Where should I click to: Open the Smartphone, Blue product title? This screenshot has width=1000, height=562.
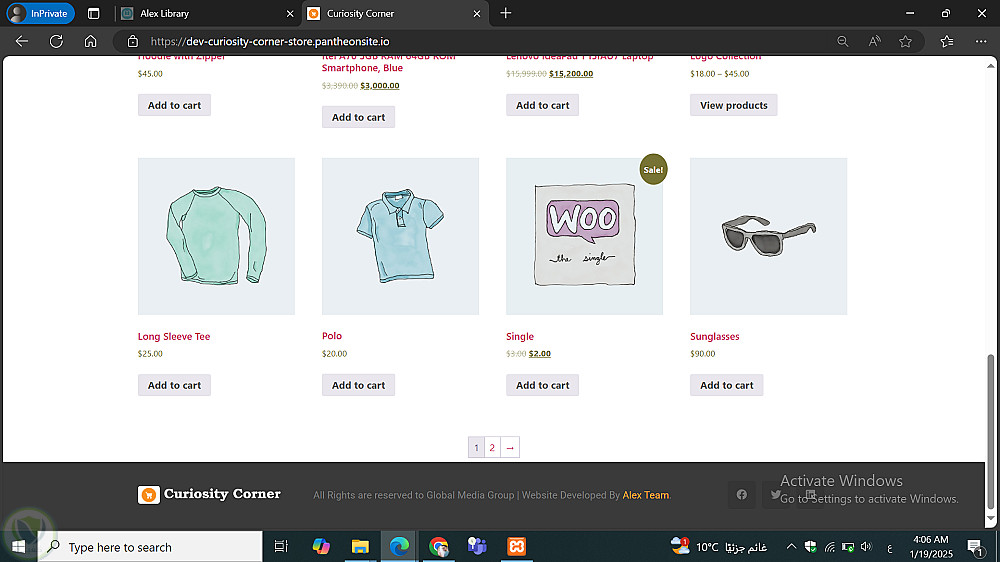(x=388, y=62)
